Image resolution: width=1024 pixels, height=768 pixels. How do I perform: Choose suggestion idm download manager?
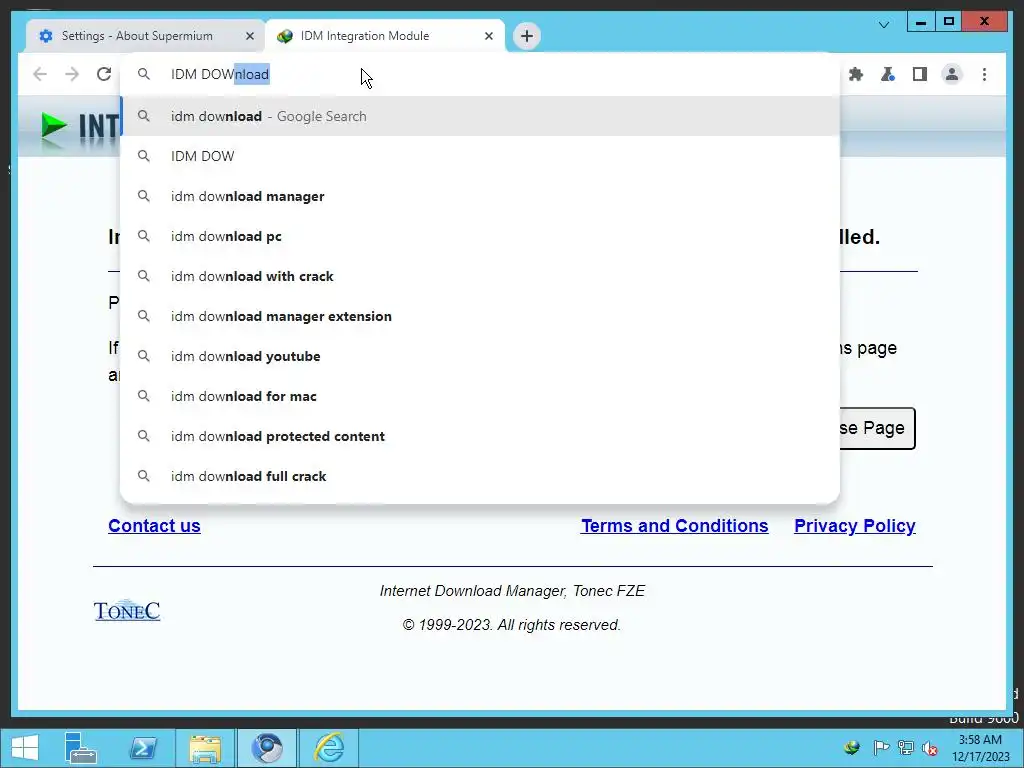(480, 196)
